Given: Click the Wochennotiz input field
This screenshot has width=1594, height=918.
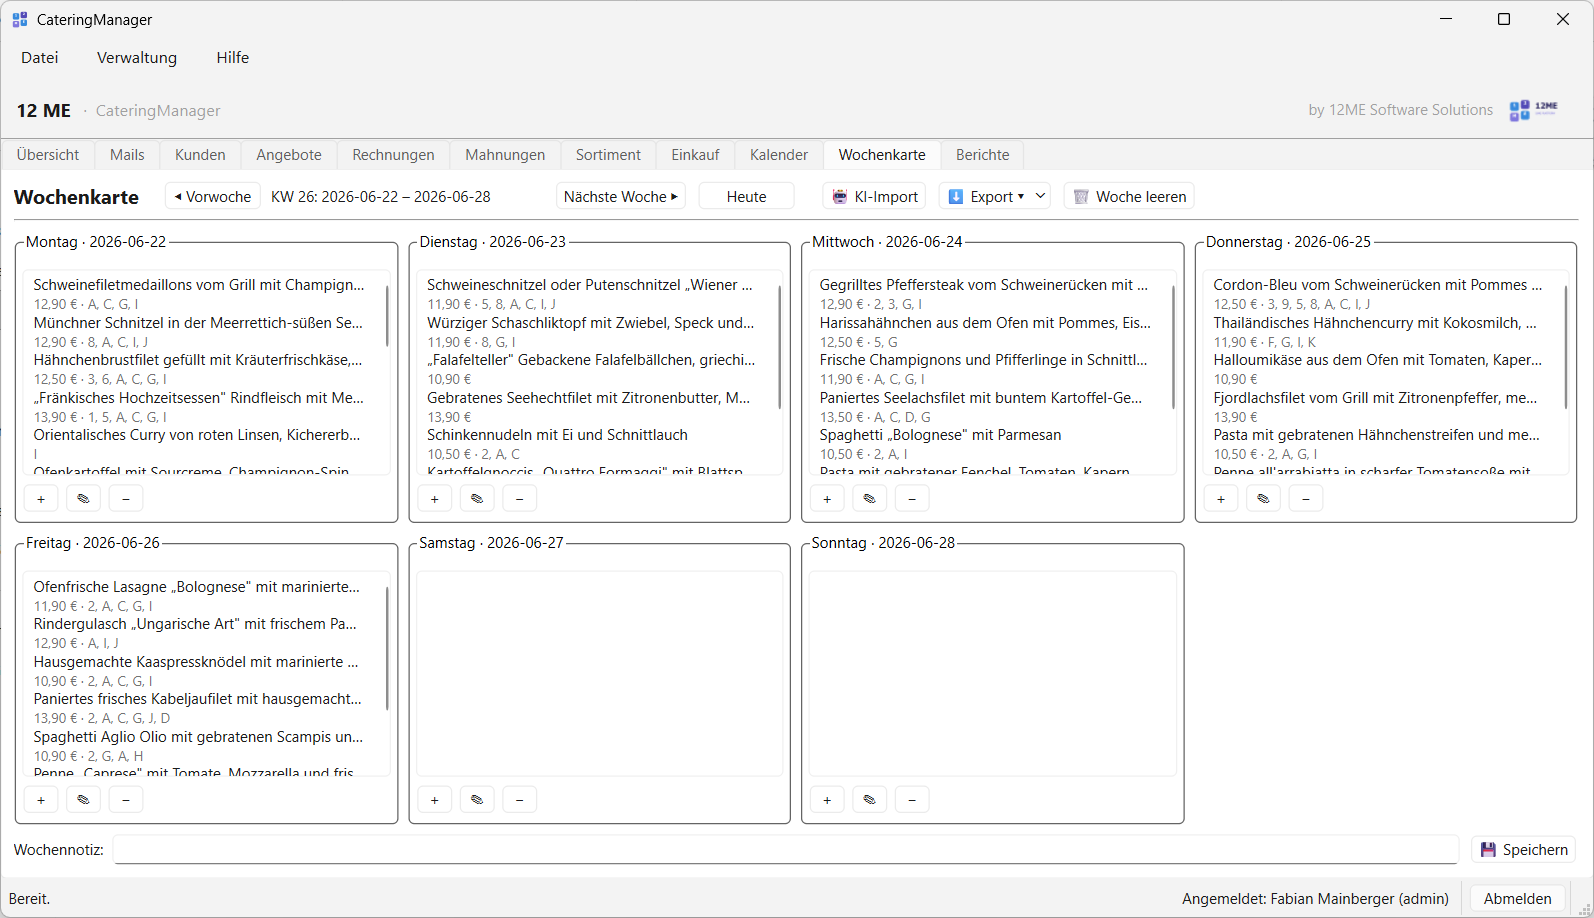Looking at the screenshot, I should click(786, 849).
